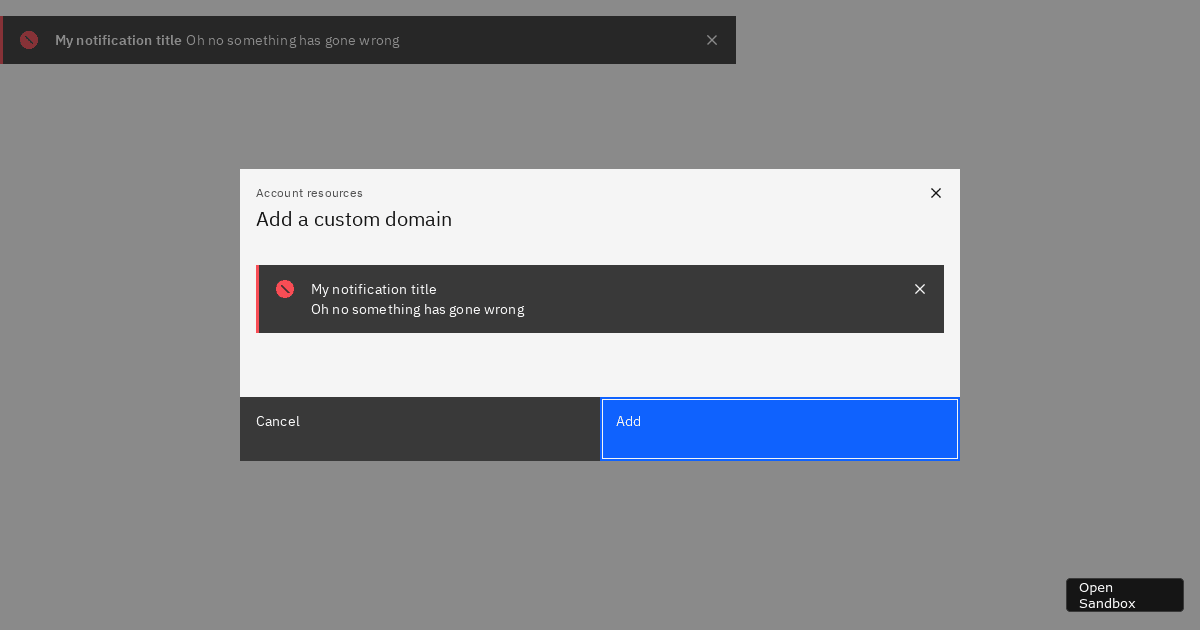
Task: Click the error icon inside the modal notification
Action: click(285, 289)
